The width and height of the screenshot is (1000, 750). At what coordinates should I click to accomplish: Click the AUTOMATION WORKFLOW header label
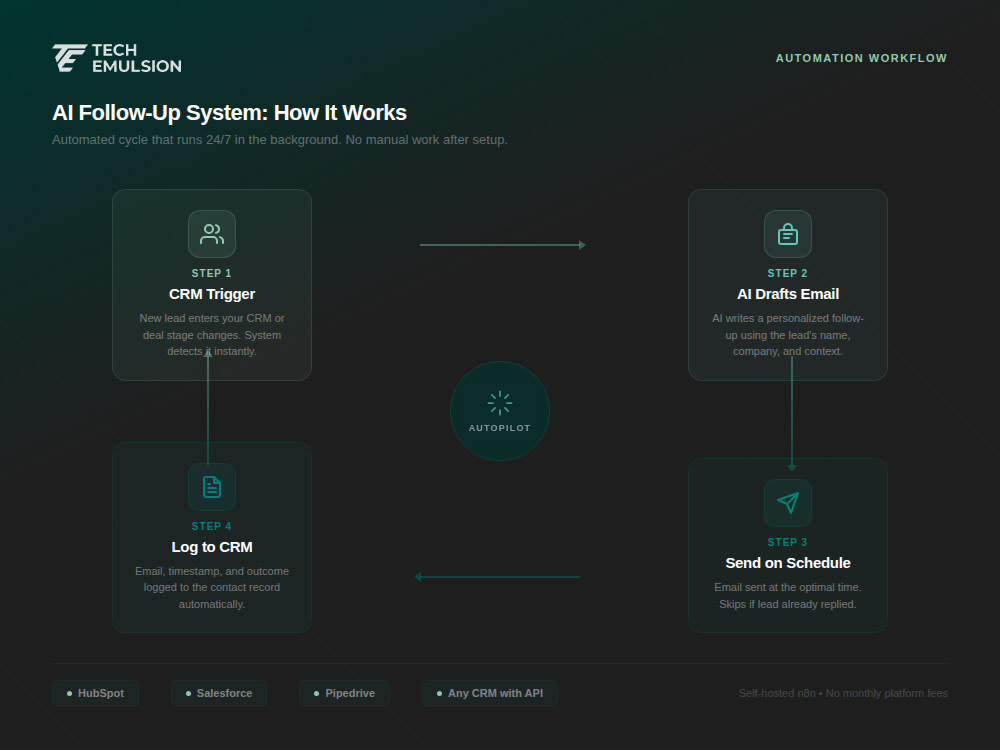861,58
